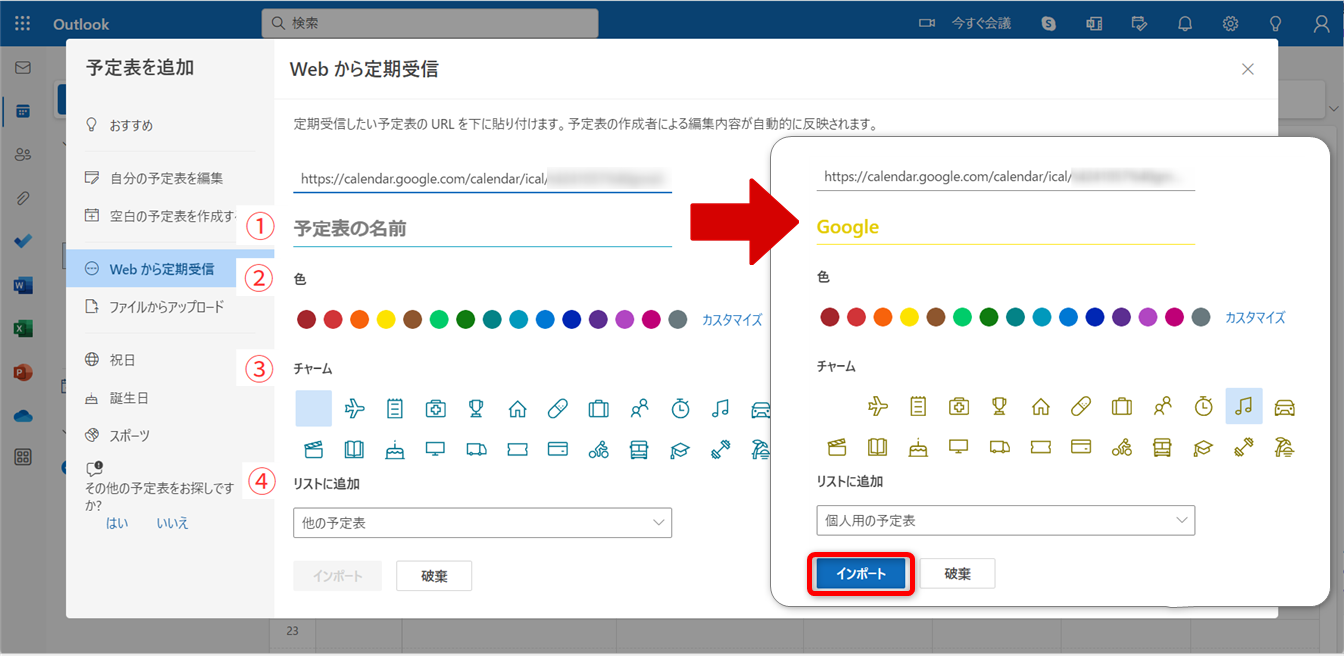Viewport: 1344px width, 656px height.
Task: Click the airplane charm icon
Action: 354,408
